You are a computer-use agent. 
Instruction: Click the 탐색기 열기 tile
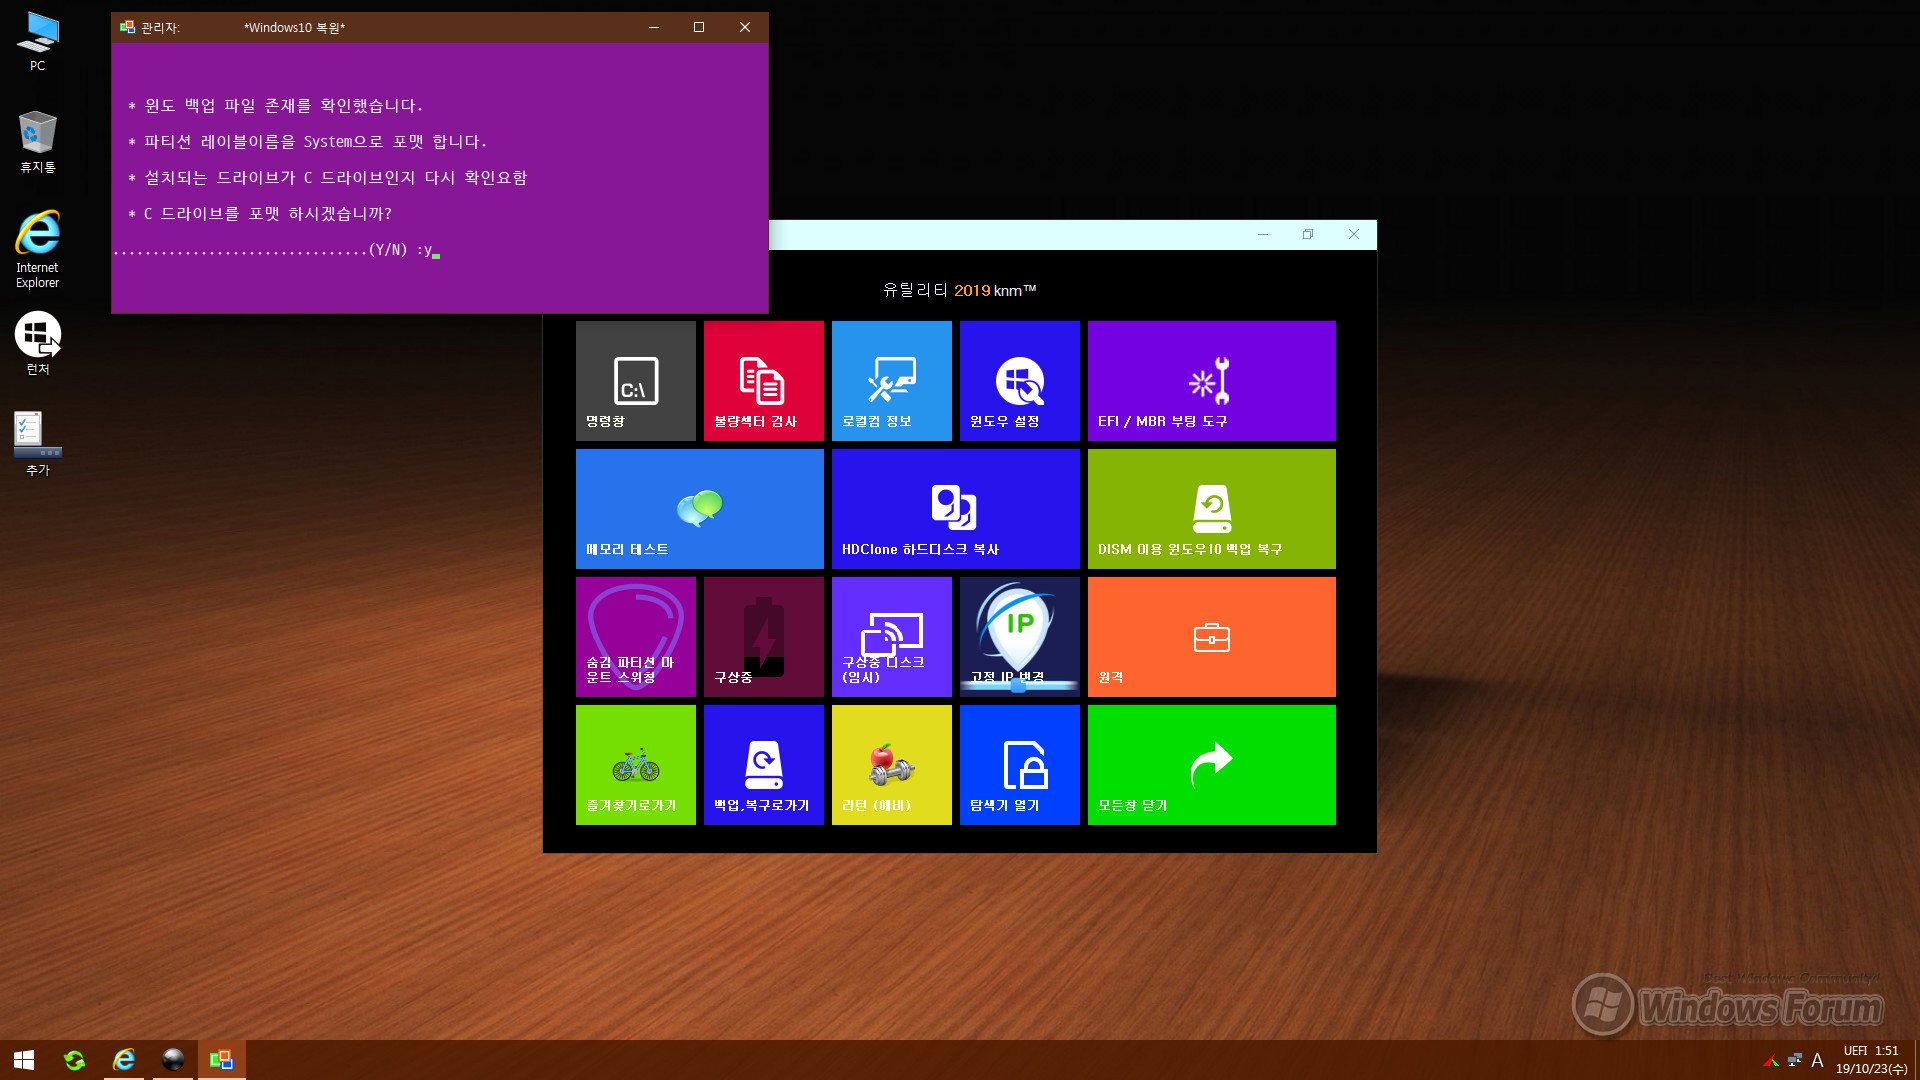pos(1019,765)
